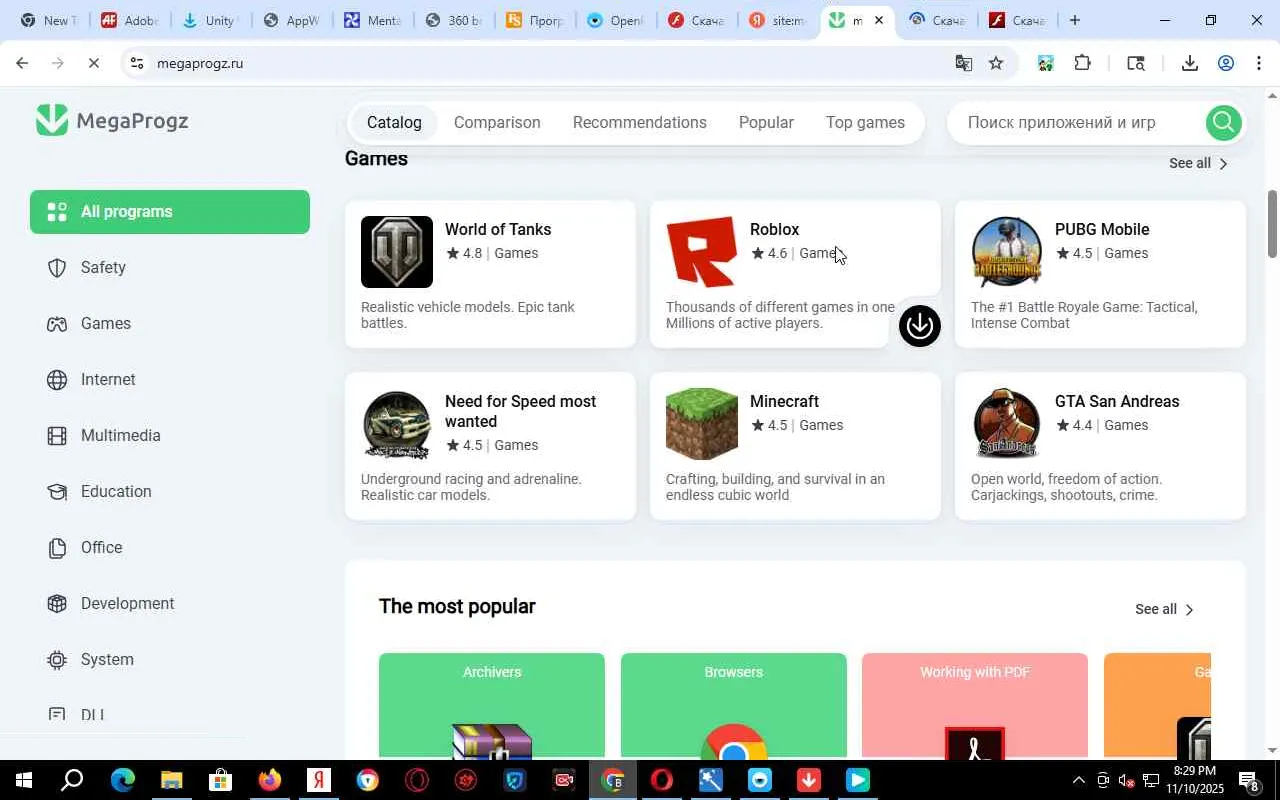
Task: Open the Chrome three-dot menu
Action: coord(1259,63)
